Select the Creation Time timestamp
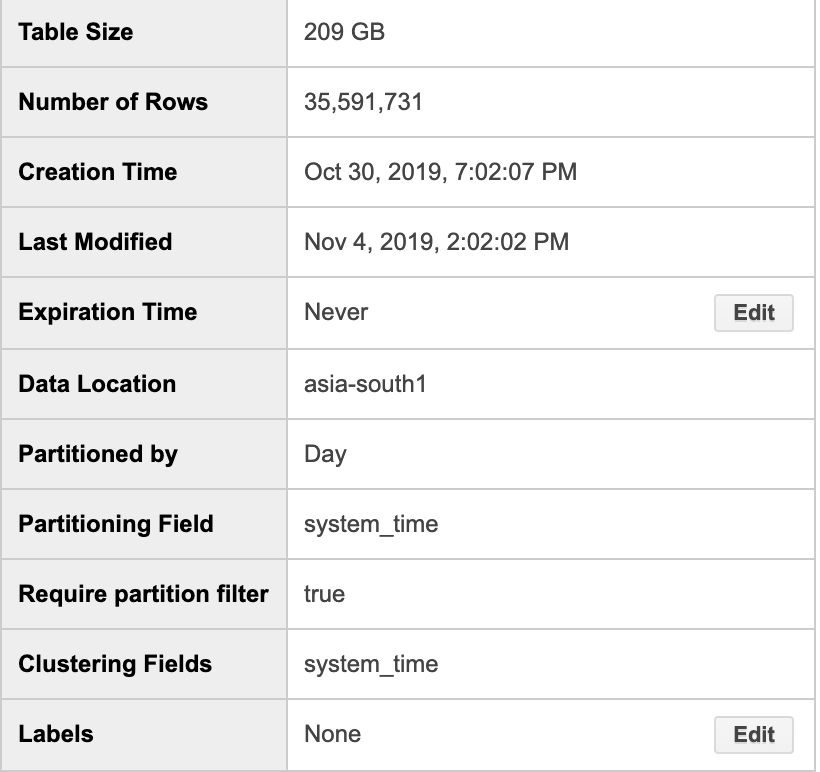This screenshot has height=772, width=820. click(x=440, y=172)
